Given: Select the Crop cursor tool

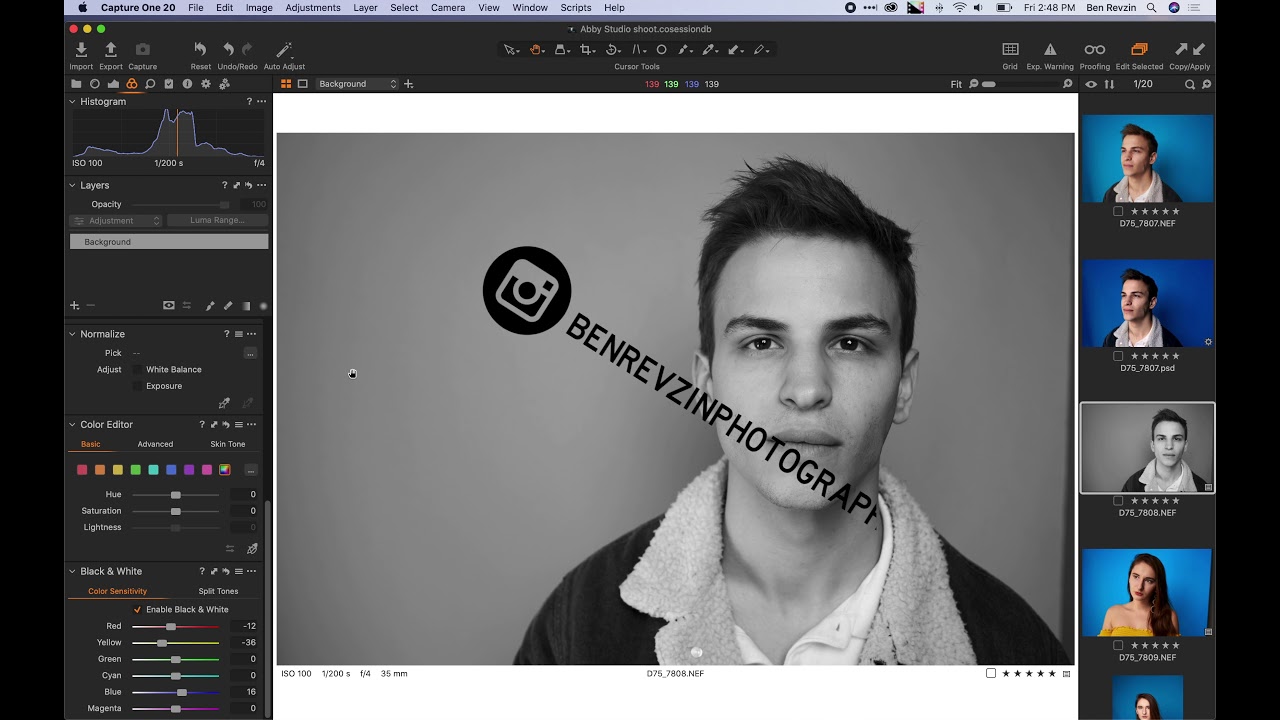Looking at the screenshot, I should [586, 49].
